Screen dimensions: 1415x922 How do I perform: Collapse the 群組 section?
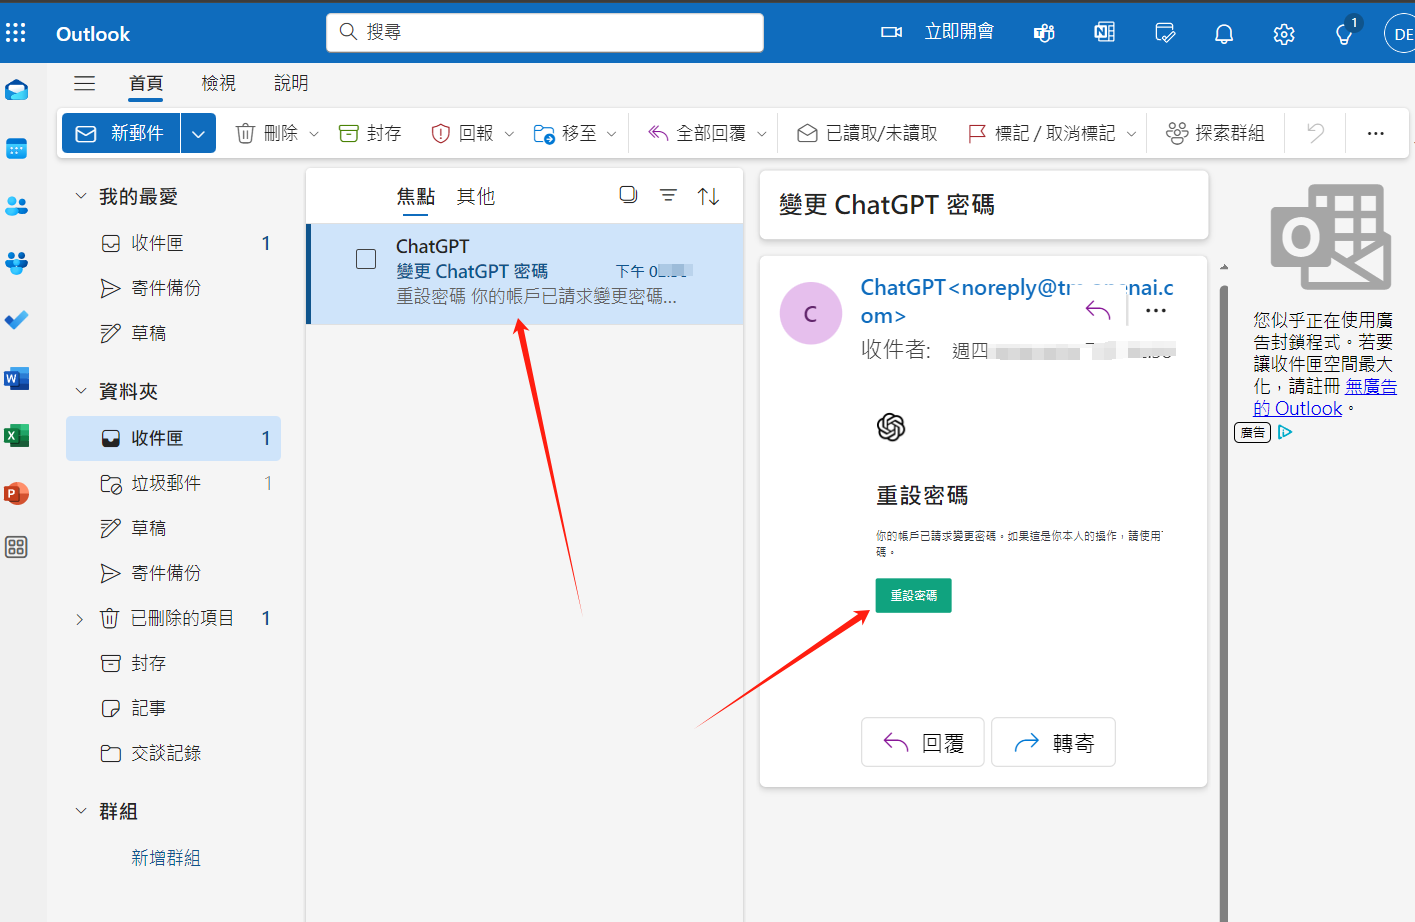pyautogui.click(x=81, y=811)
